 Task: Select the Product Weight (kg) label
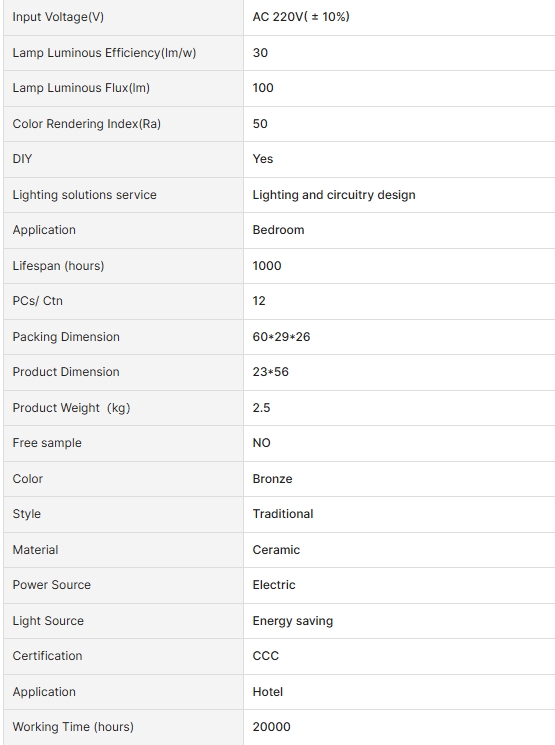[x=71, y=408]
